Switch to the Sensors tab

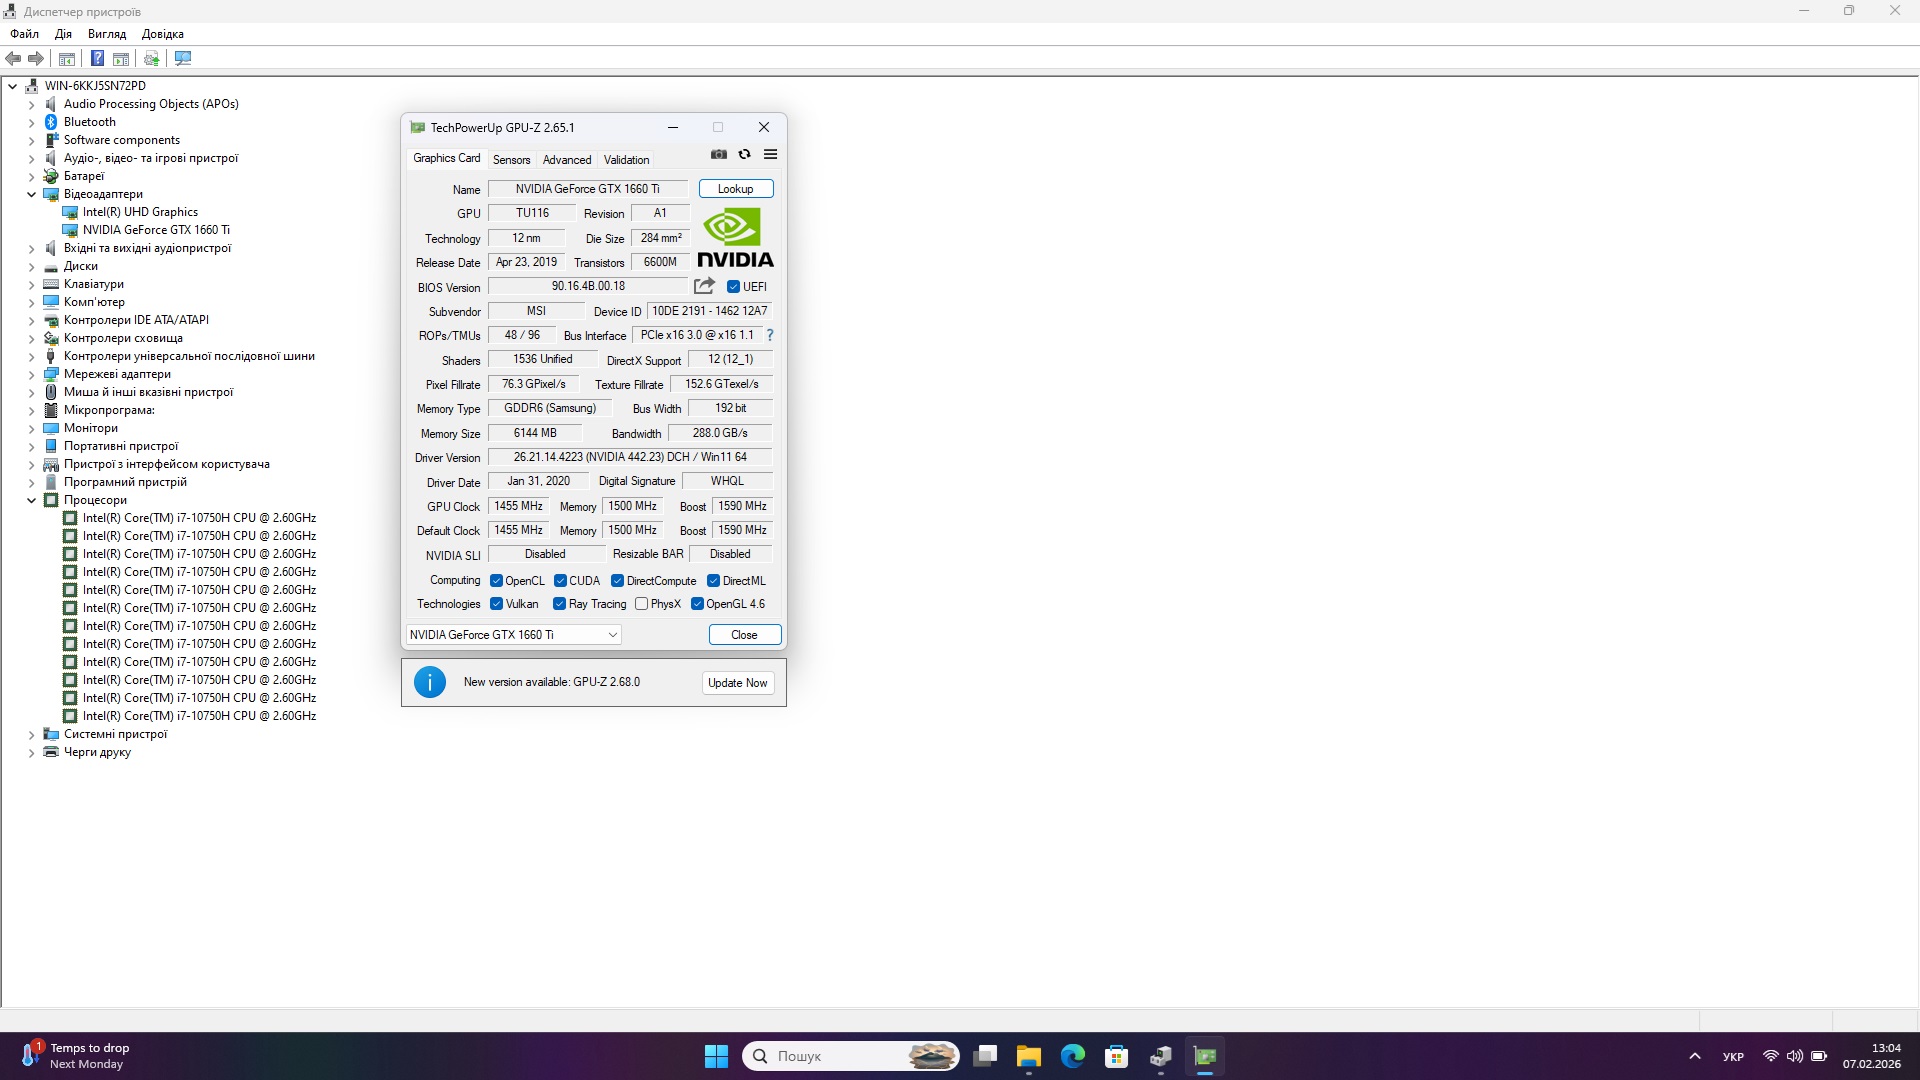pyautogui.click(x=511, y=160)
